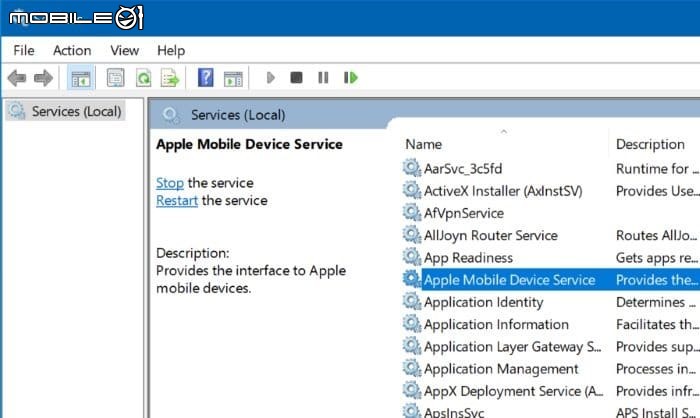700x418 pixels.
Task: Click 'Gets apps re...' description cell
Action: [x=656, y=258]
